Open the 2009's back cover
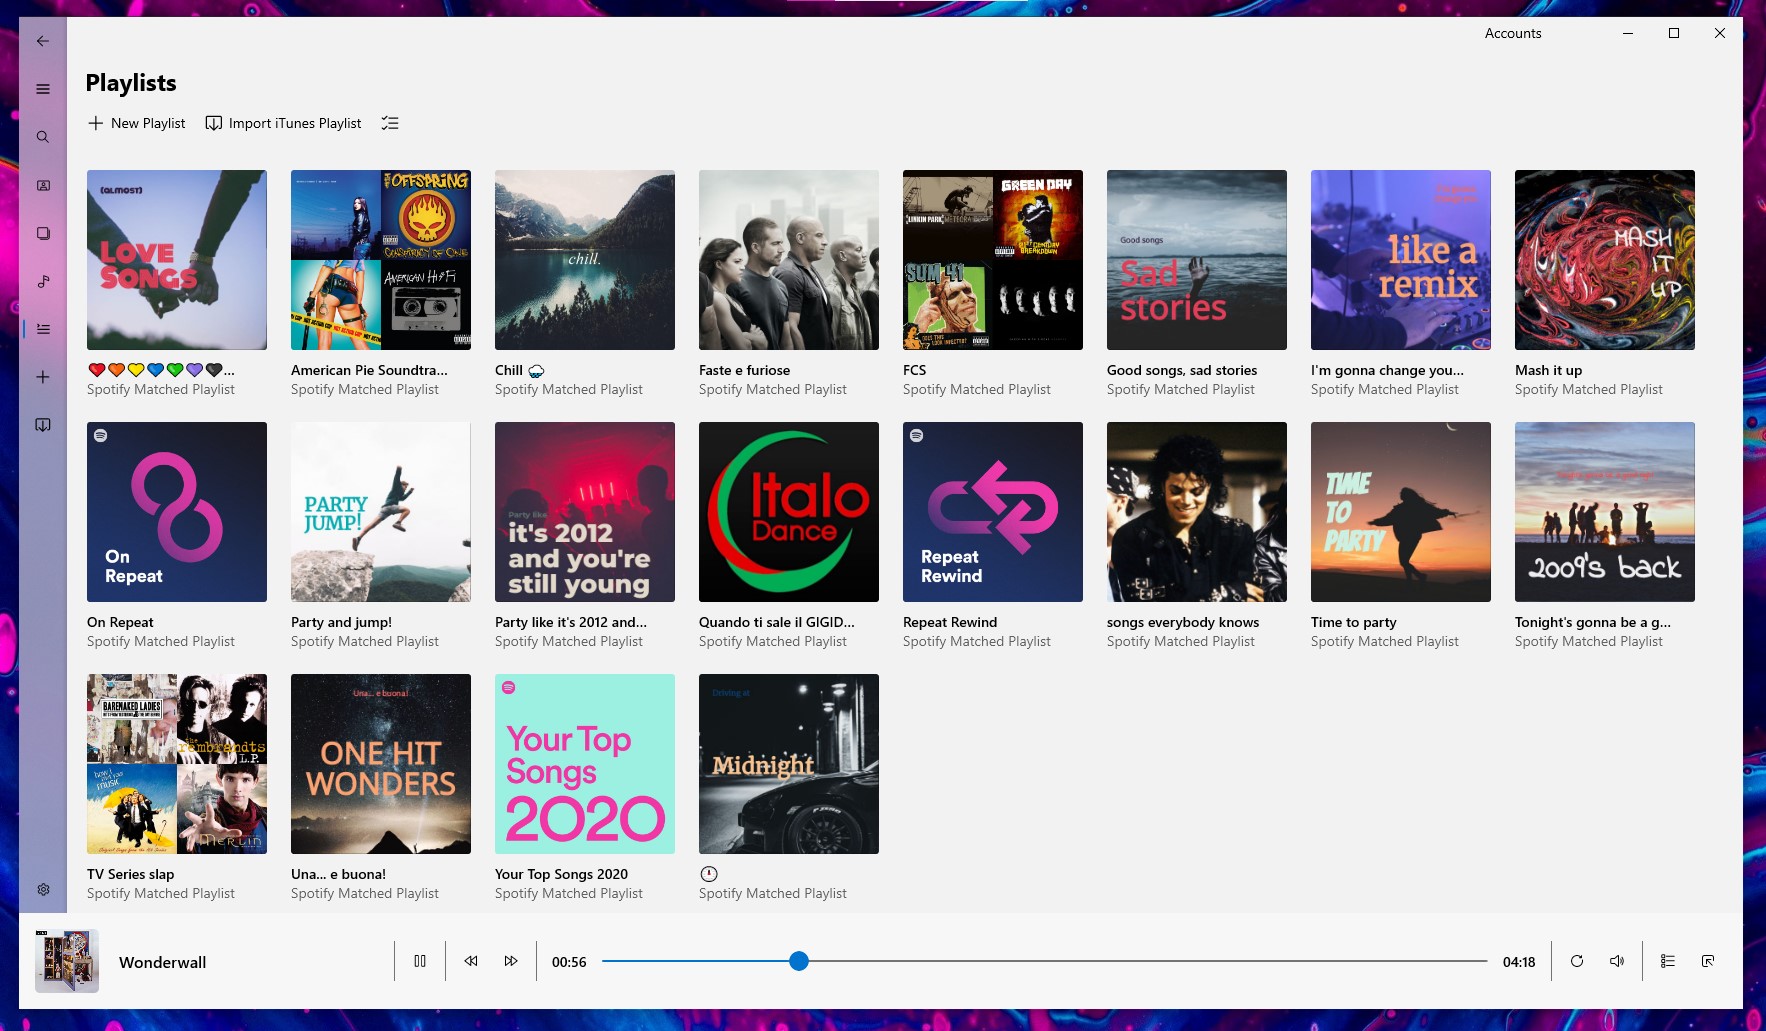 [1605, 512]
